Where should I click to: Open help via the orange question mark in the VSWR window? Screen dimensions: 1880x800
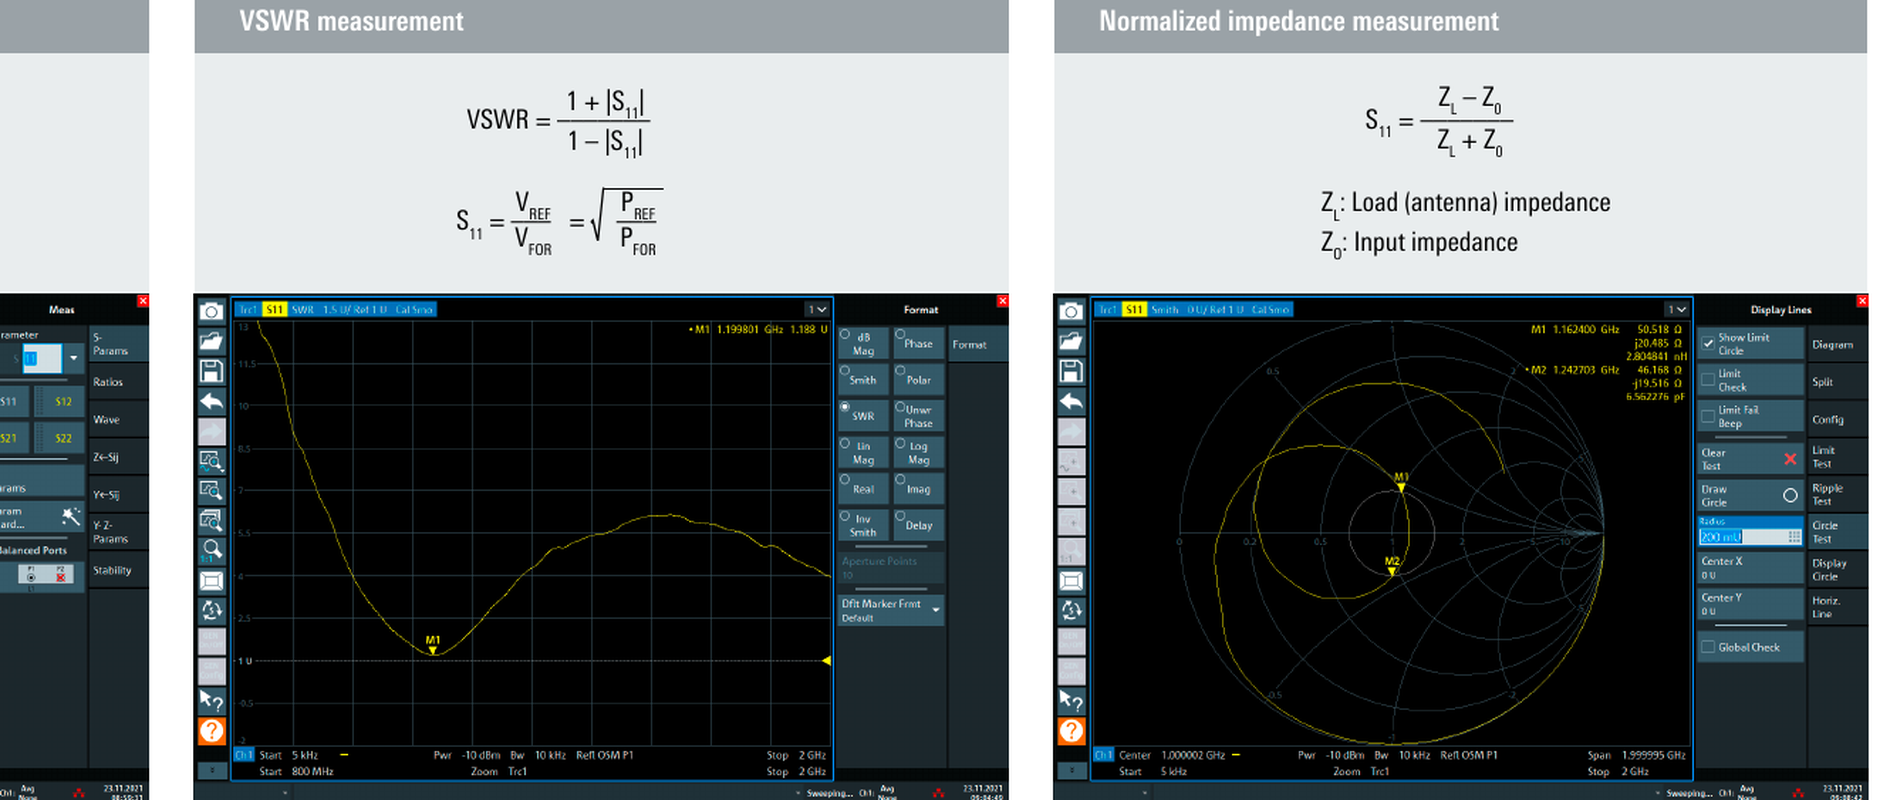(211, 731)
